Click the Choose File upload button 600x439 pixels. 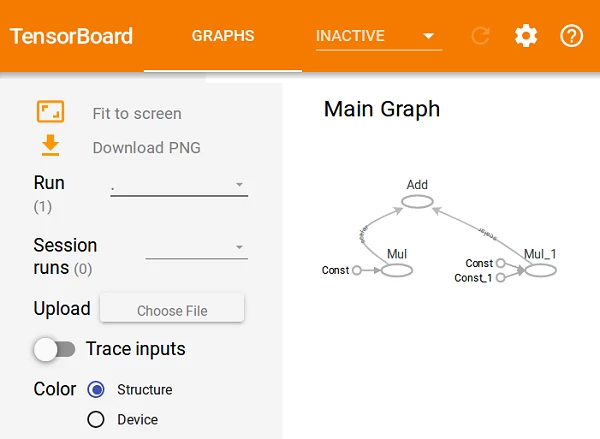point(172,310)
